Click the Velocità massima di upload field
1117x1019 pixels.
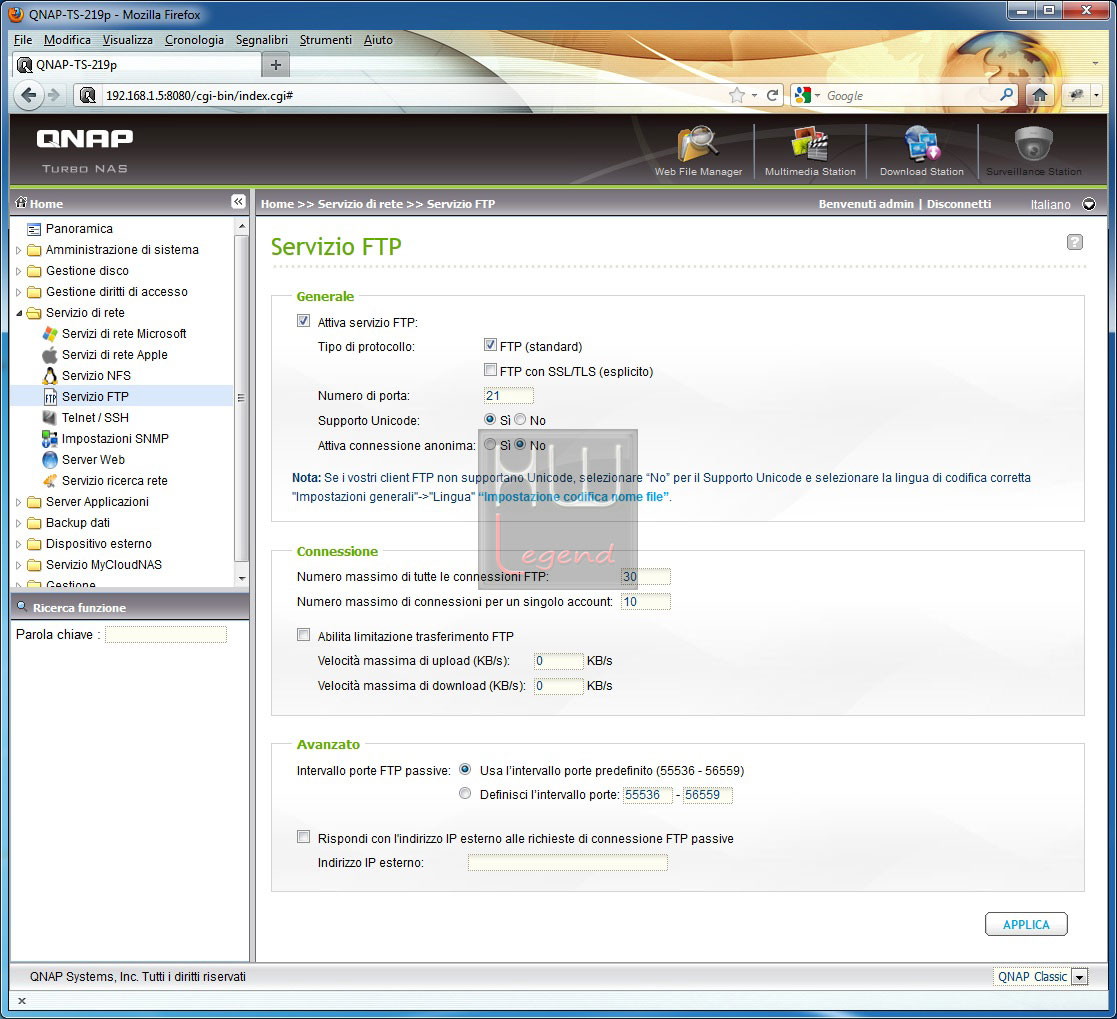[x=558, y=661]
